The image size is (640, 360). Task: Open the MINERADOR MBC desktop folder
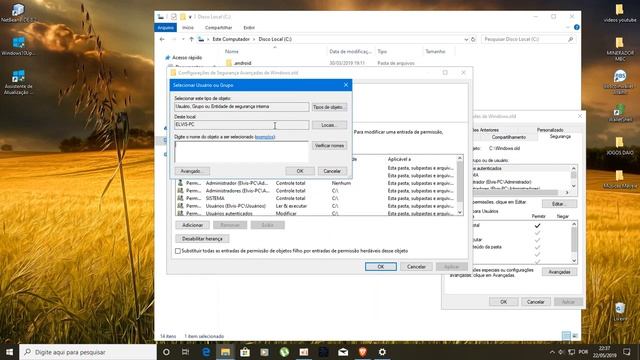pos(620,48)
